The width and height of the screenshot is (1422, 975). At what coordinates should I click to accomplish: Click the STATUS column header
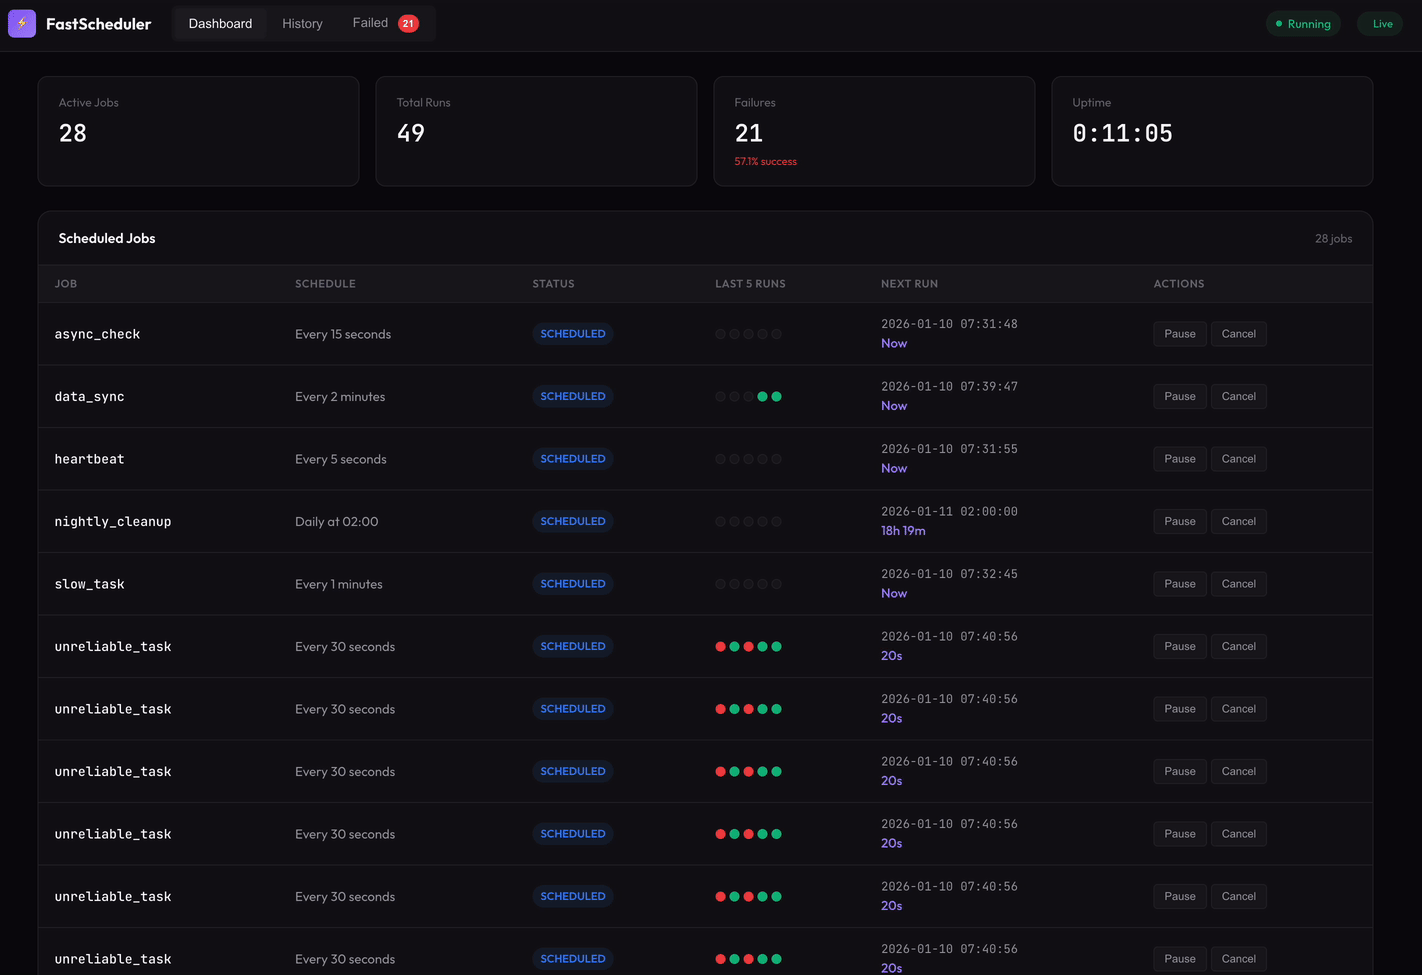point(553,284)
